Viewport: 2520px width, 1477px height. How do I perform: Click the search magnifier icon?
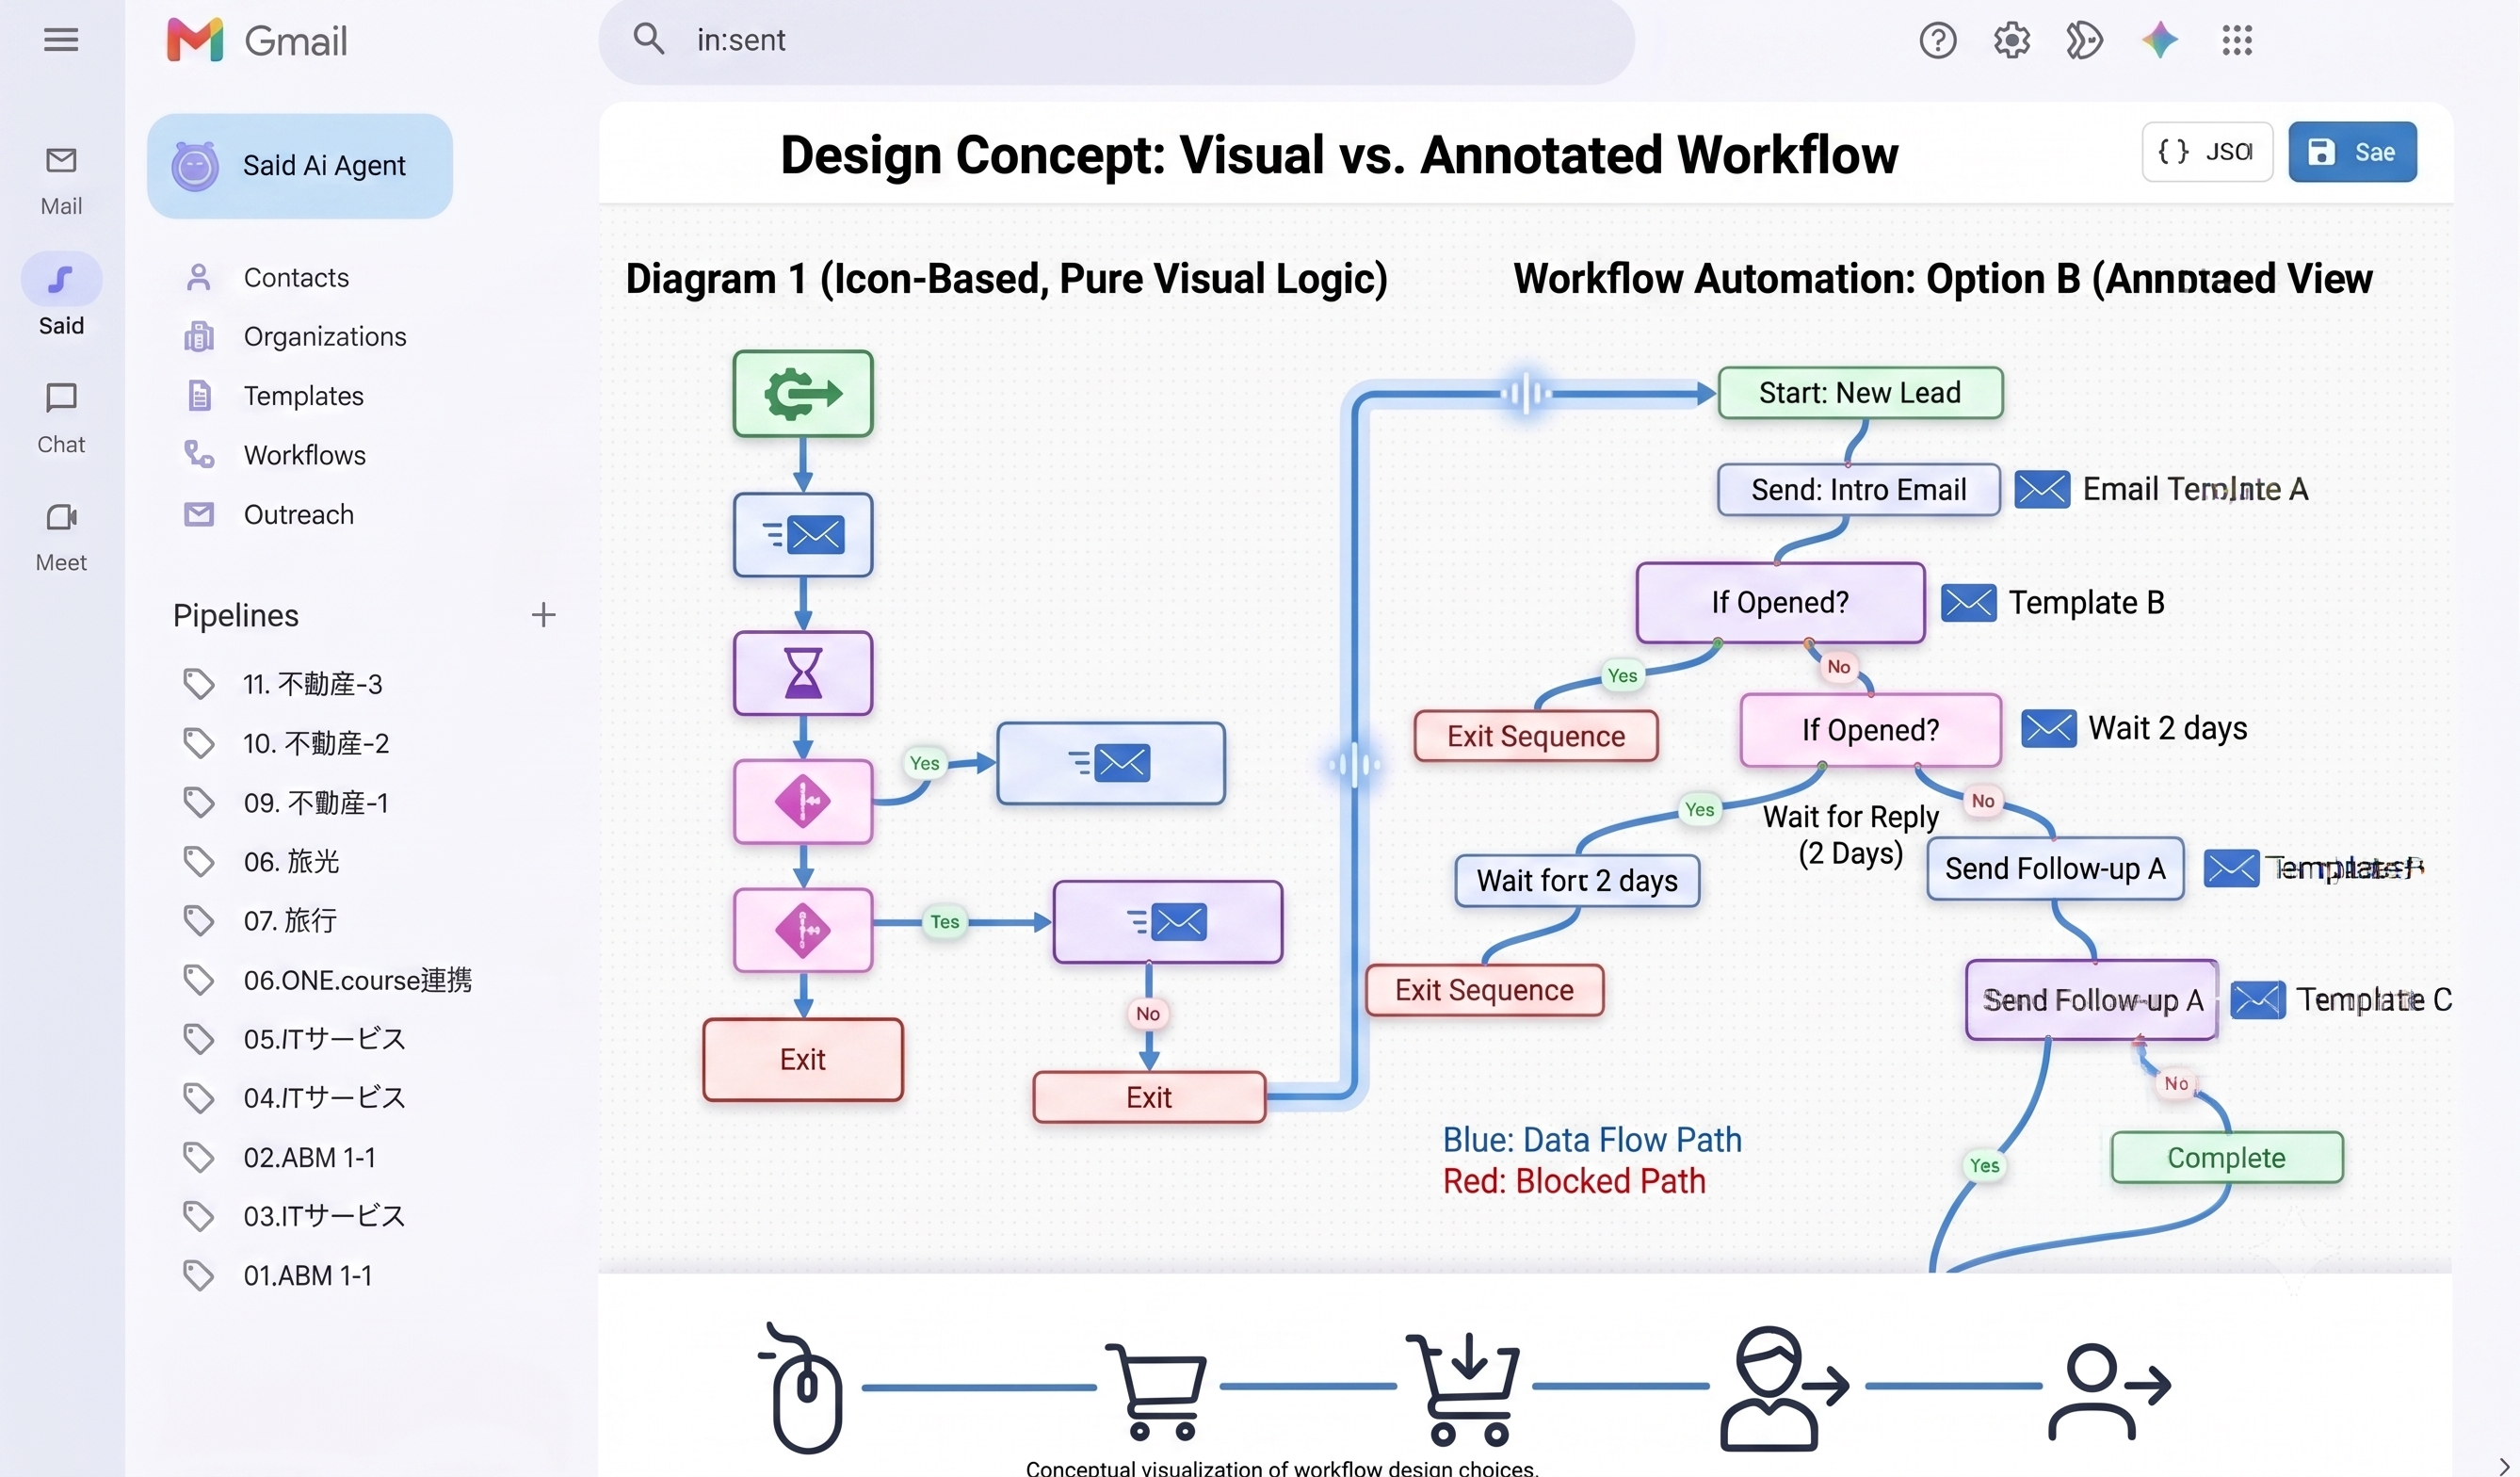[x=648, y=40]
